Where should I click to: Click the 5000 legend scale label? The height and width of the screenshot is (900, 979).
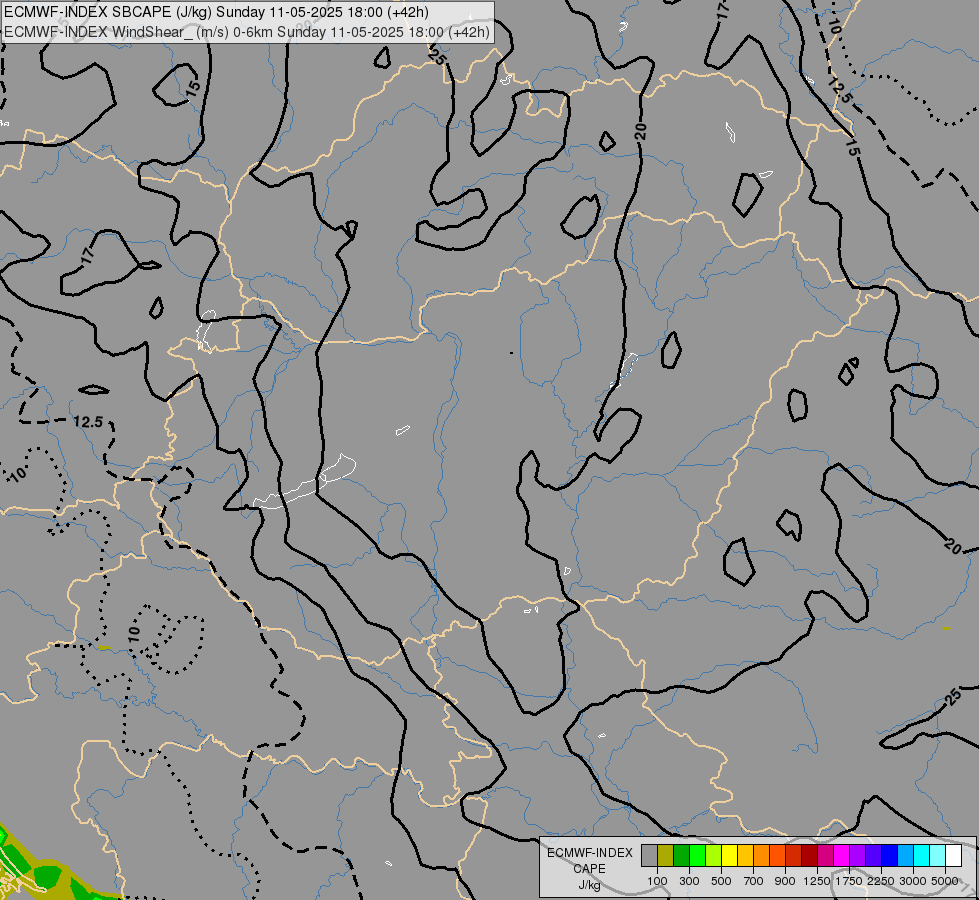(945, 881)
